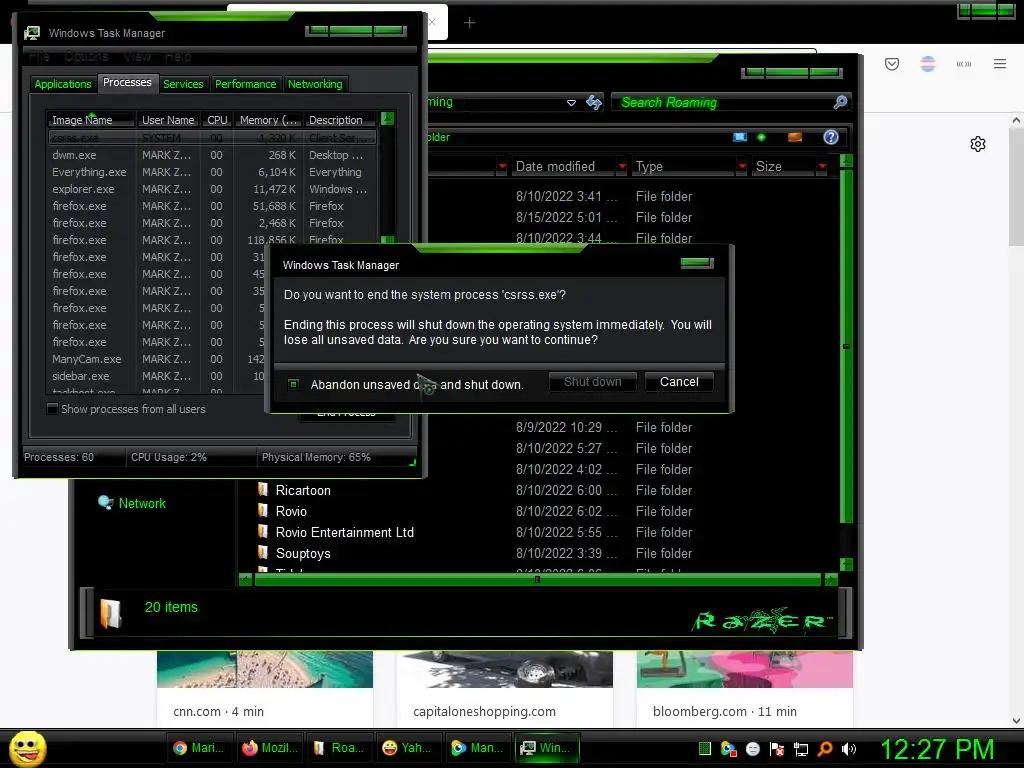Open the 'Roa...' folder taskbar item
This screenshot has width=1024, height=768.
(x=339, y=748)
